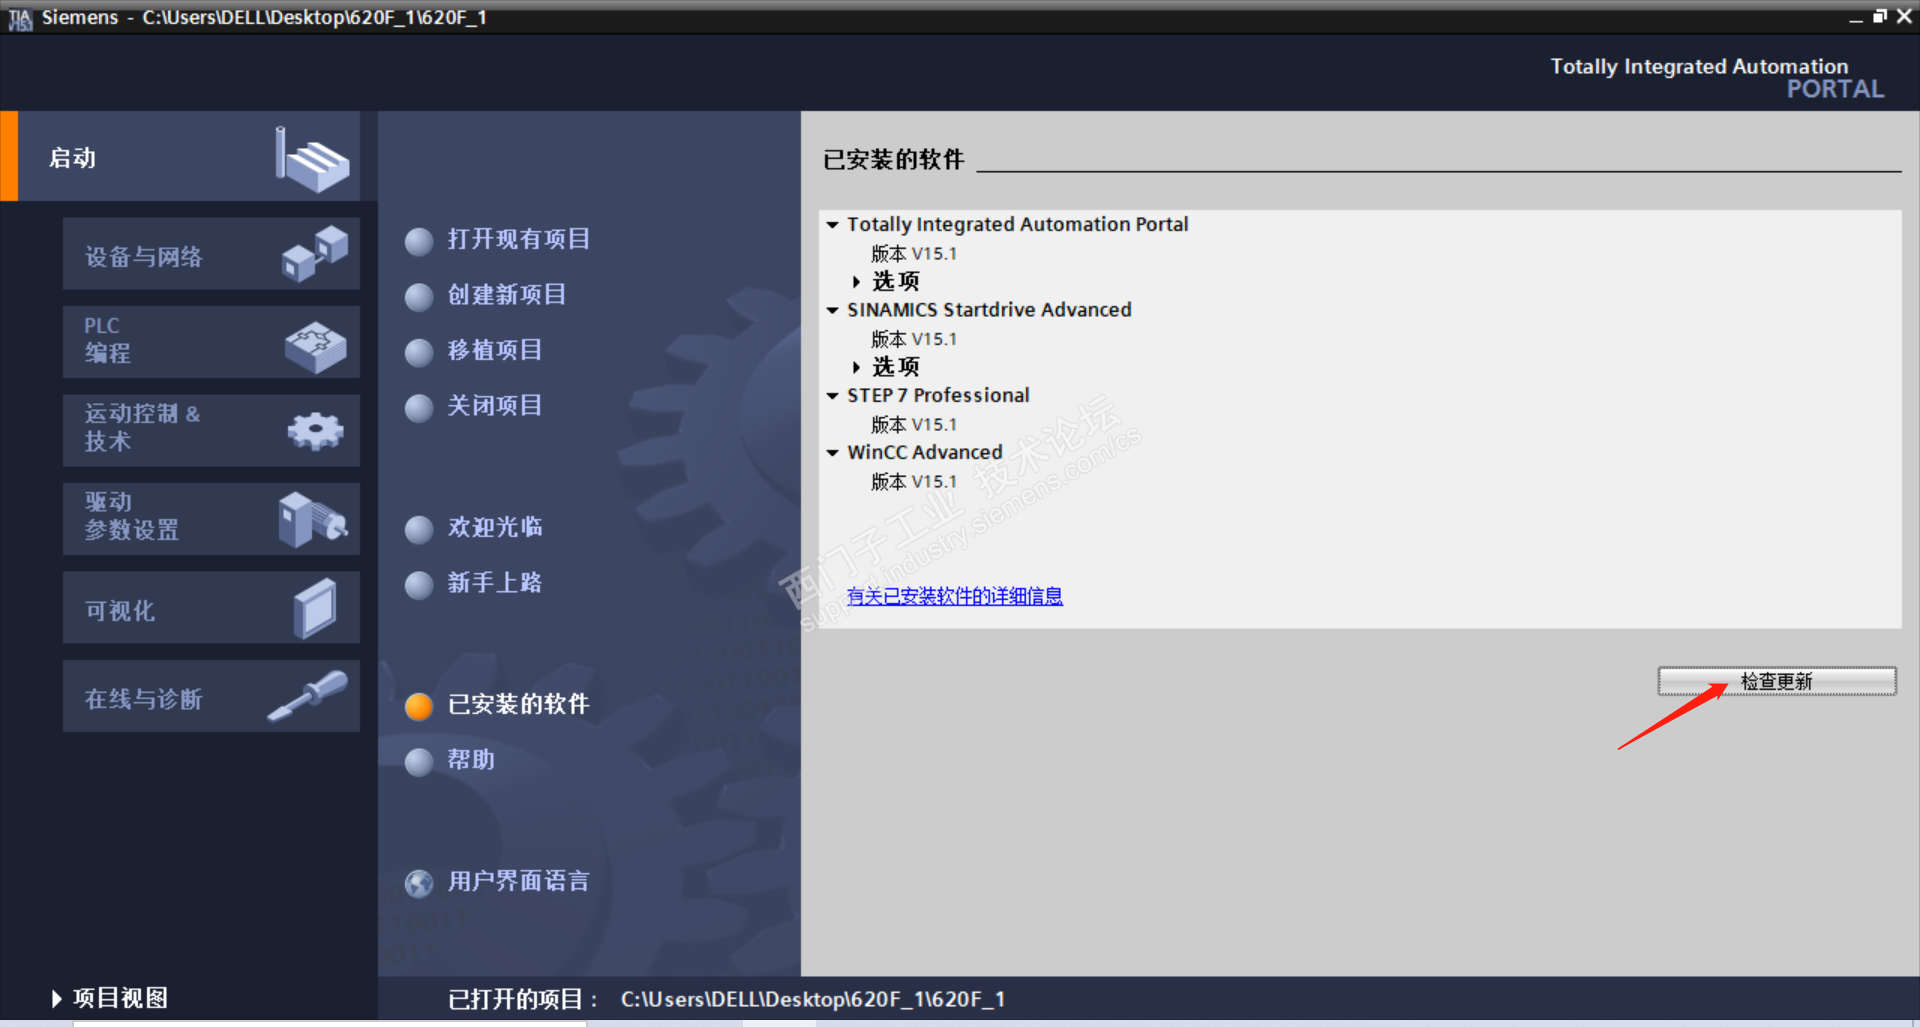Viewport: 1920px width, 1027px height.
Task: Select the Totally Integrated Automation Portal tree entry
Action: point(1018,225)
